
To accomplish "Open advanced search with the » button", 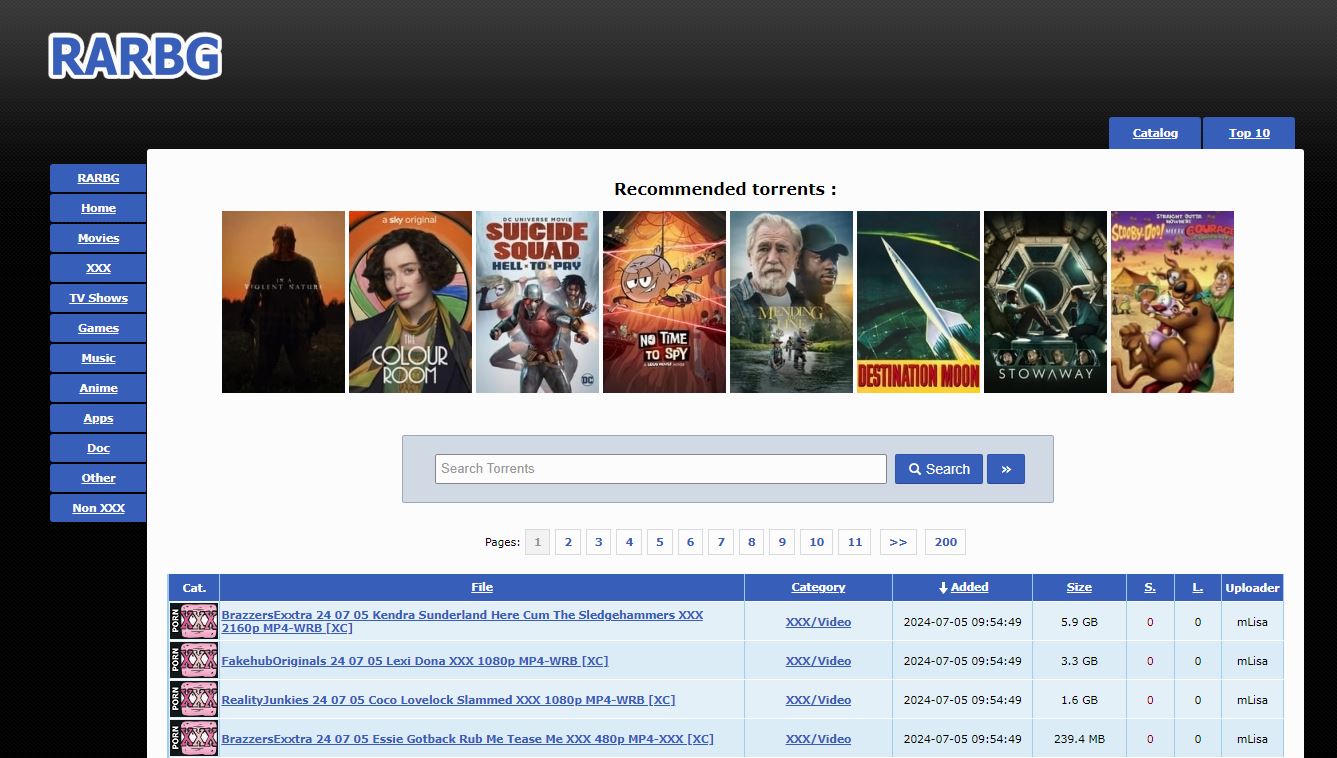I will coord(1005,468).
